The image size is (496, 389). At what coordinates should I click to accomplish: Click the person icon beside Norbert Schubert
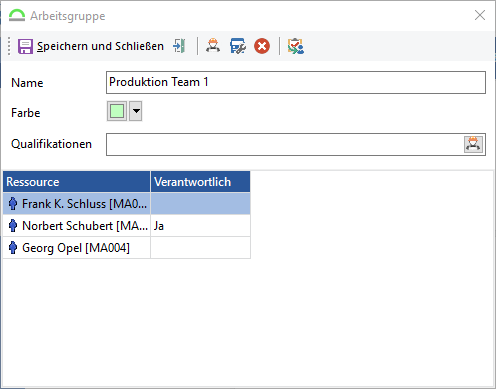(x=13, y=226)
